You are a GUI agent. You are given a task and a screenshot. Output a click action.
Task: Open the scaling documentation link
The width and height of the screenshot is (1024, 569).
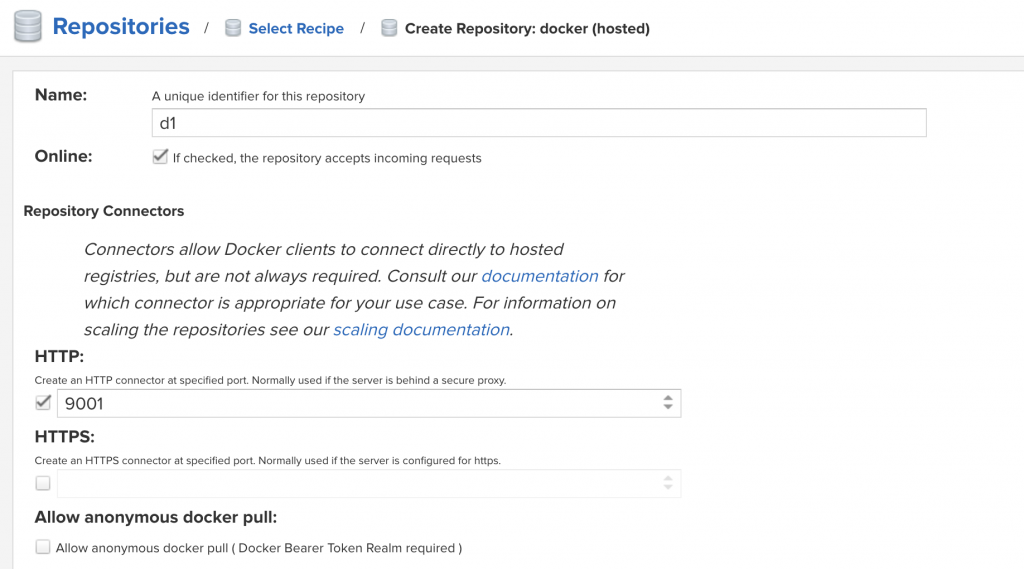point(421,330)
